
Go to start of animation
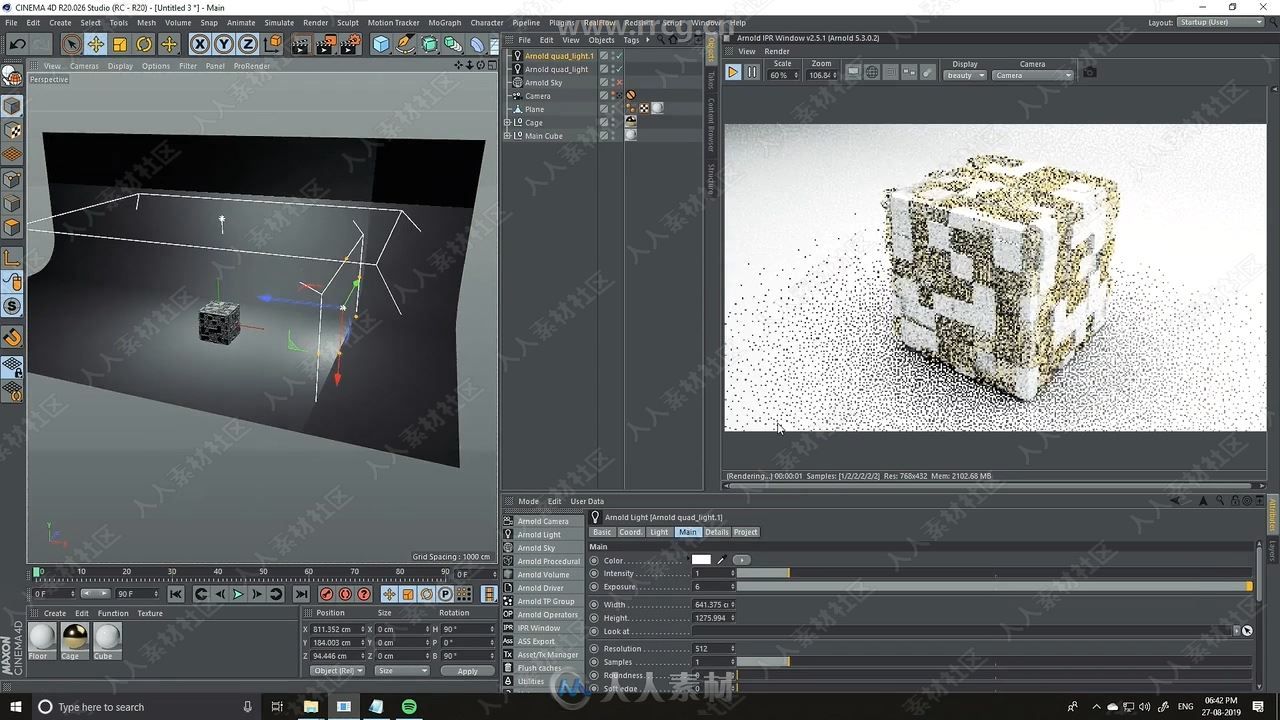tap(175, 594)
